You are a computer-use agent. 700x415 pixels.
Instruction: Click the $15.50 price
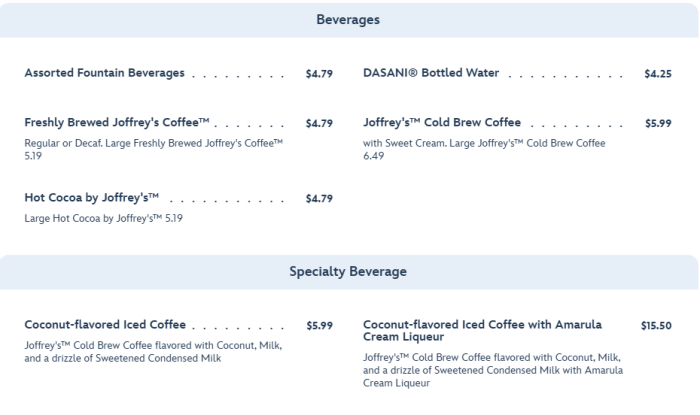click(655, 326)
